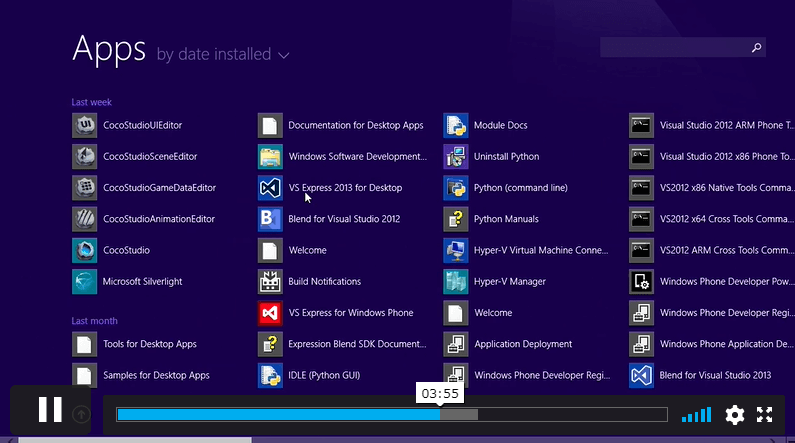Select the Visual Studio 2012 x86 Phone Tools label
Viewport: 795px width, 443px height.
pyautogui.click(x=727, y=157)
